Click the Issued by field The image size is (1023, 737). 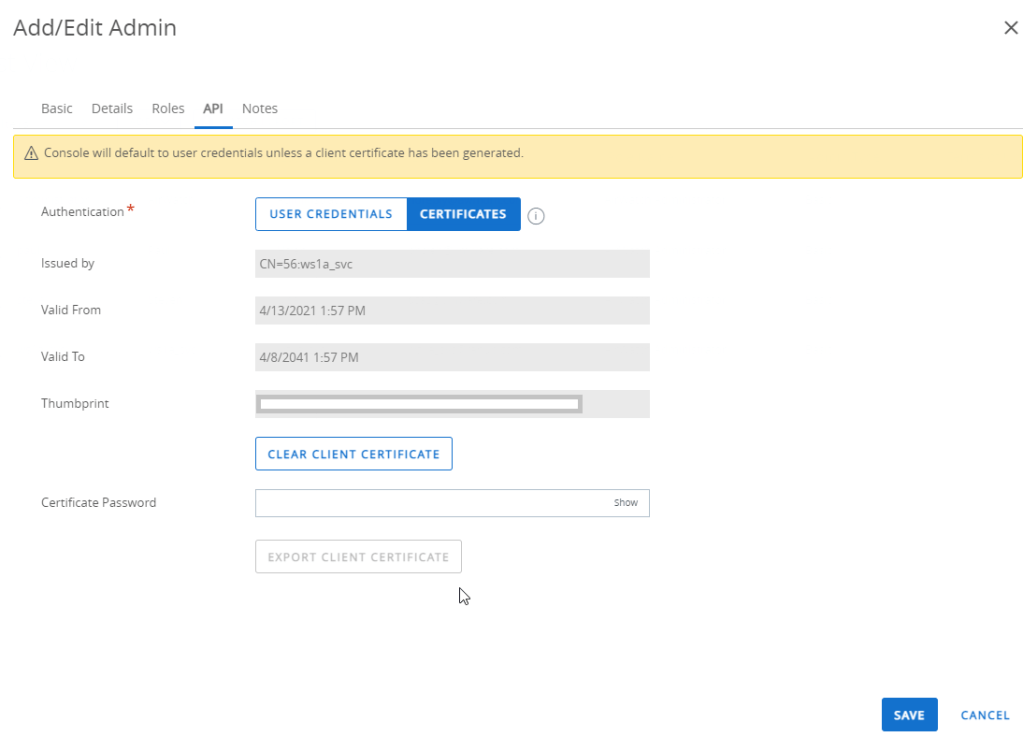[x=452, y=264]
